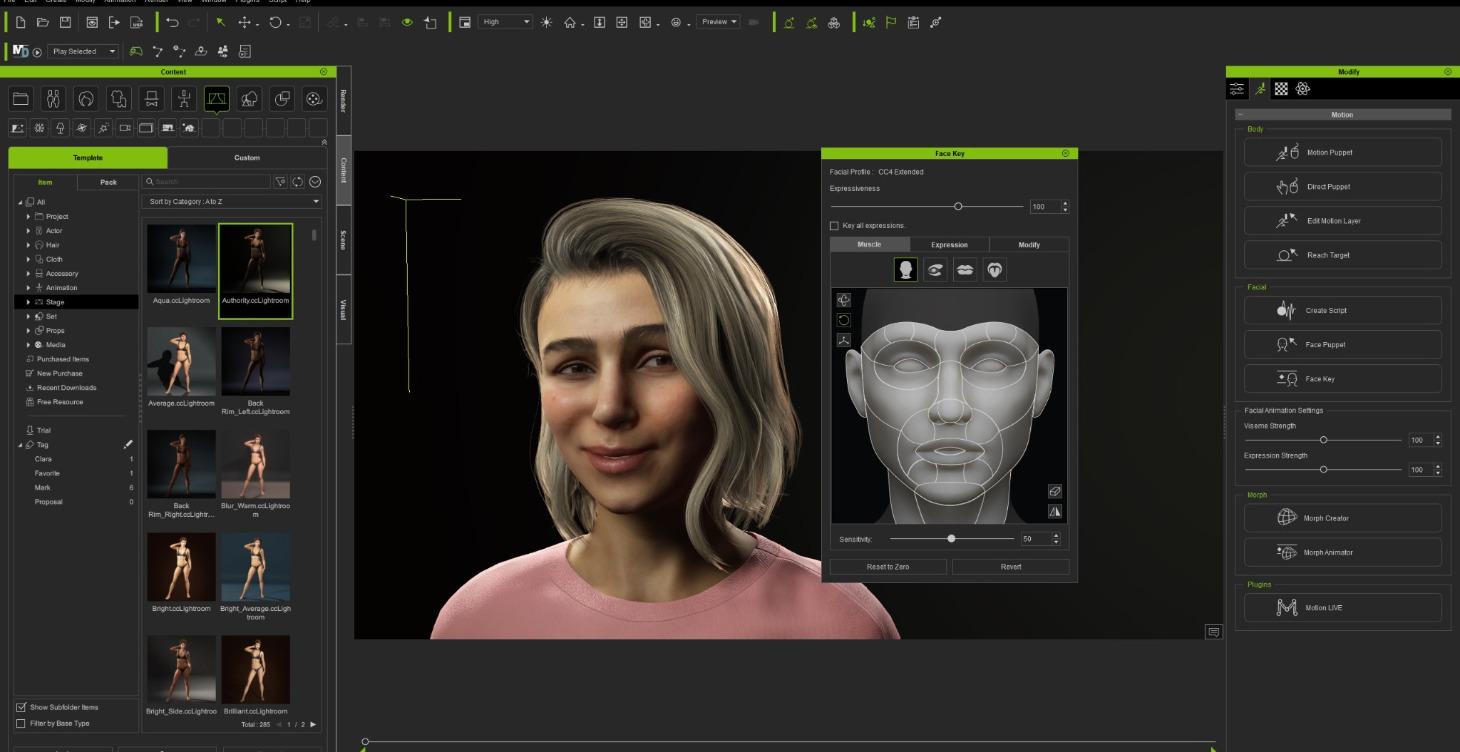Enable Filter by Base Type
This screenshot has width=1460, height=752.
[x=20, y=722]
